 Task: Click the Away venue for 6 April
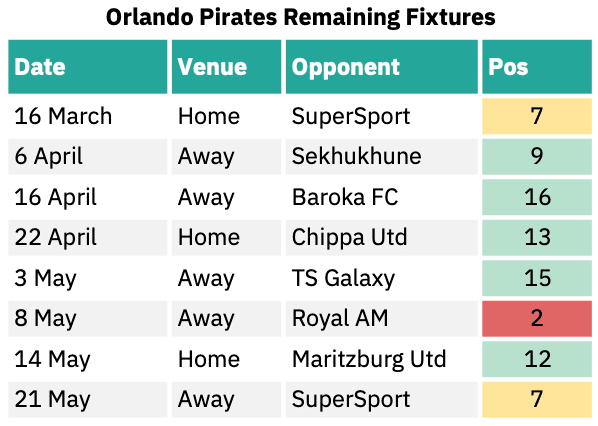click(x=227, y=156)
